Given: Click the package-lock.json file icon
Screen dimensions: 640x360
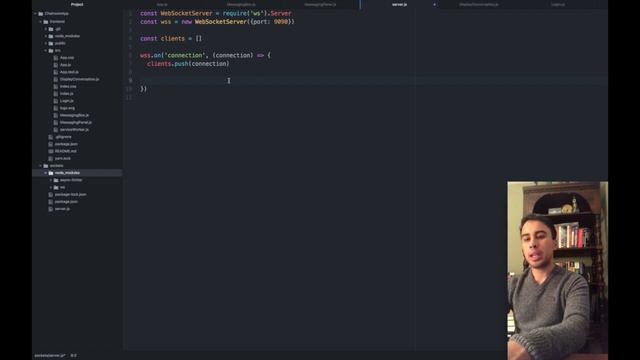Looking at the screenshot, I should pos(51,194).
